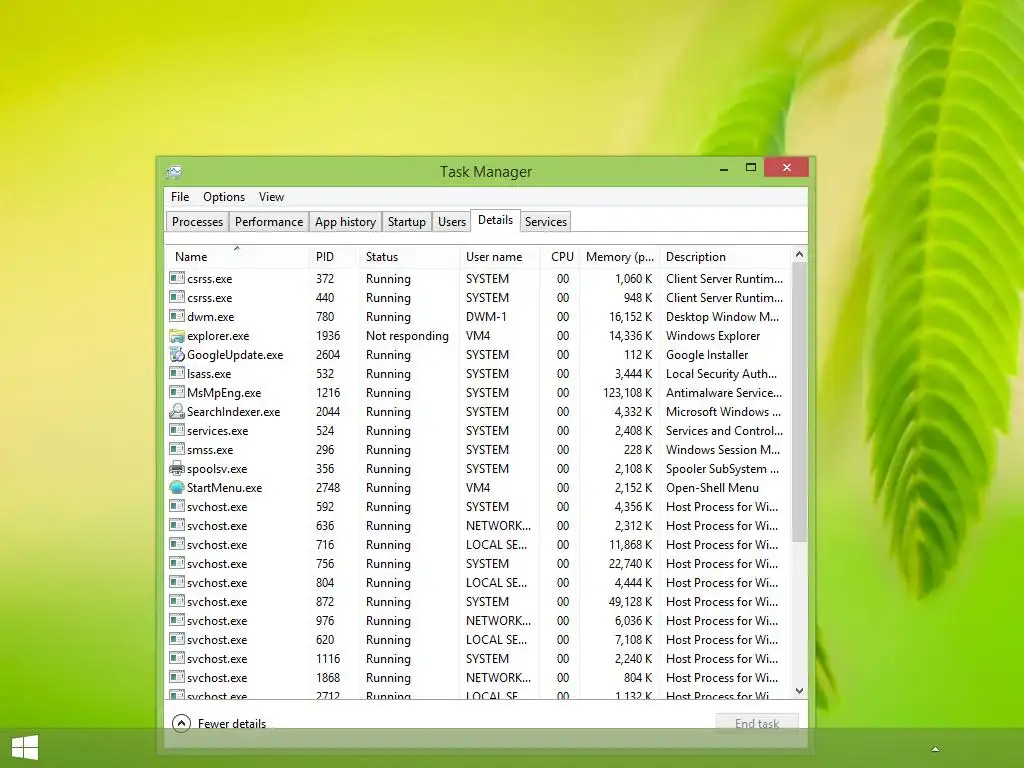Screen dimensions: 1024x768
Task: Select the 'Windows Session M...' description
Action: [723, 449]
